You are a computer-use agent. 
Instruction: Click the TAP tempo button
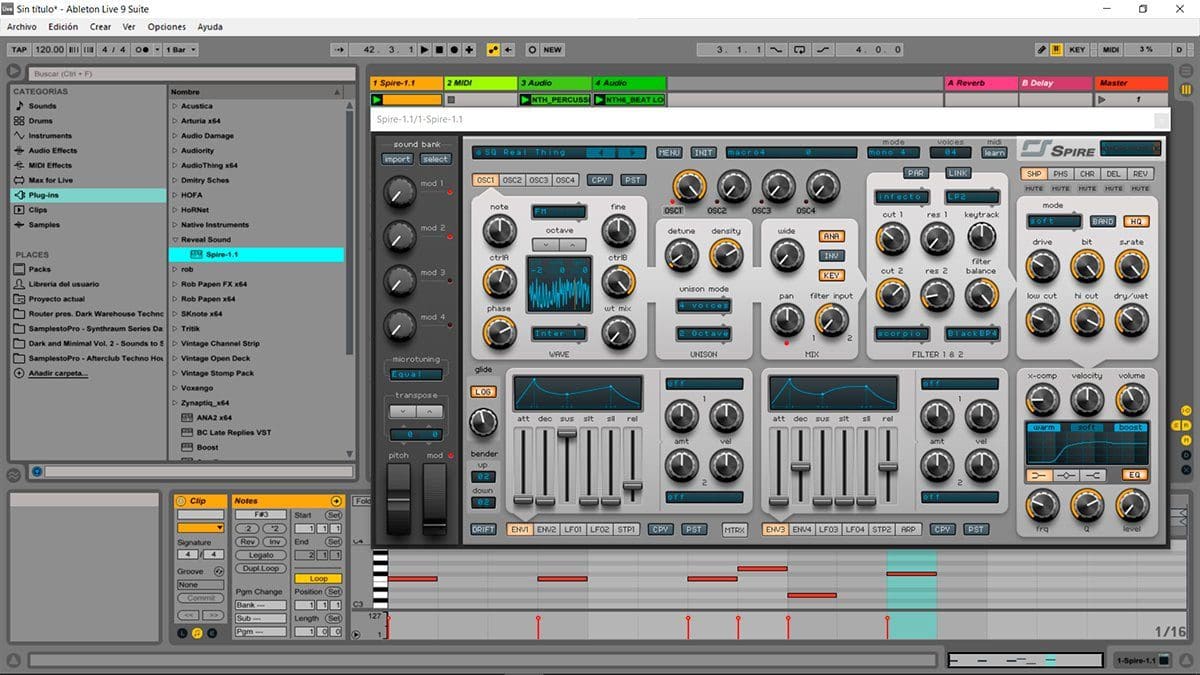[x=19, y=49]
